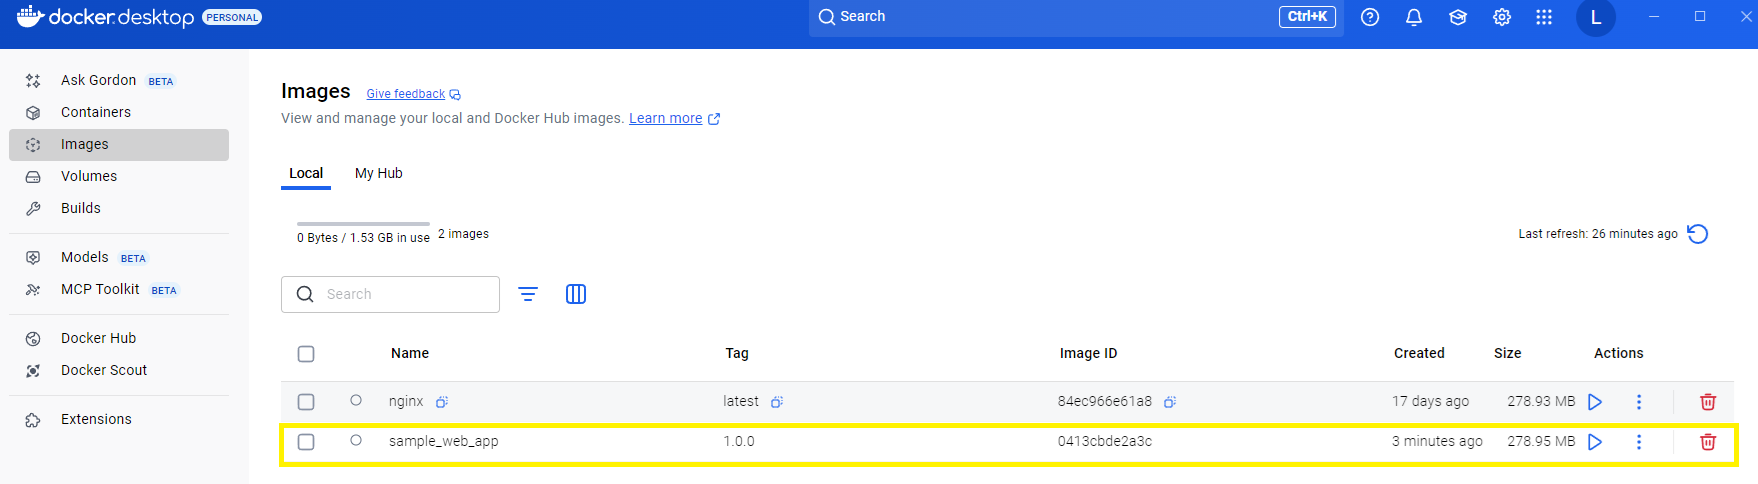Open the notifications bell icon
Screen dimensions: 1758x484
tap(1414, 17)
